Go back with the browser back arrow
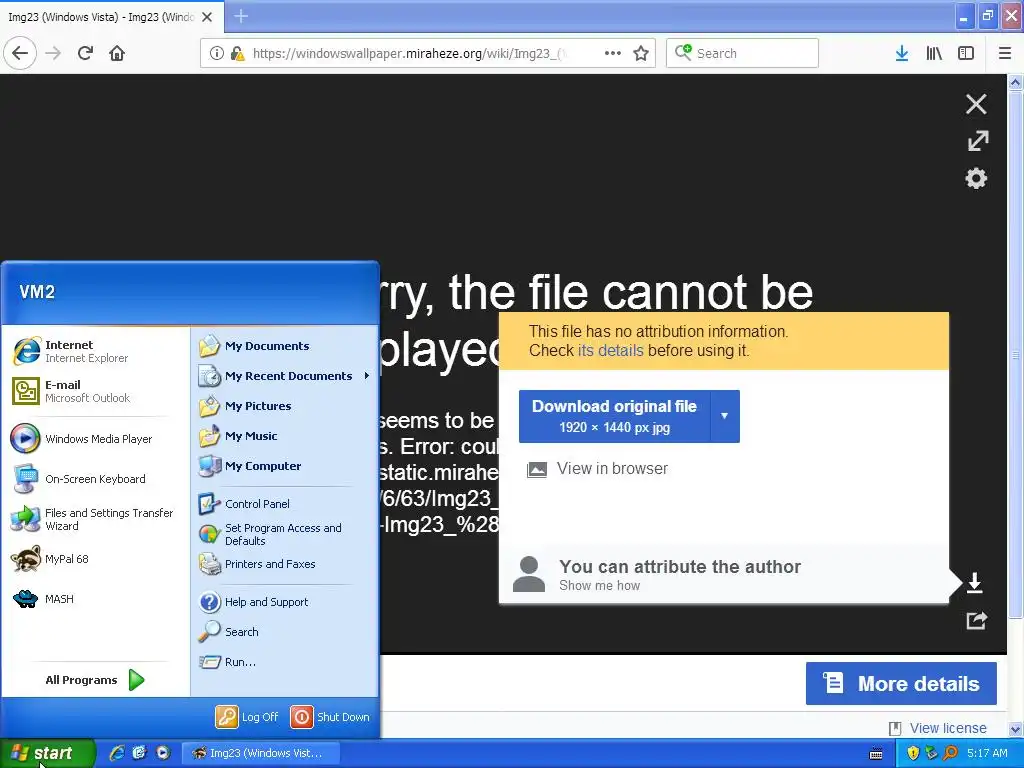This screenshot has width=1024, height=768. tap(20, 53)
